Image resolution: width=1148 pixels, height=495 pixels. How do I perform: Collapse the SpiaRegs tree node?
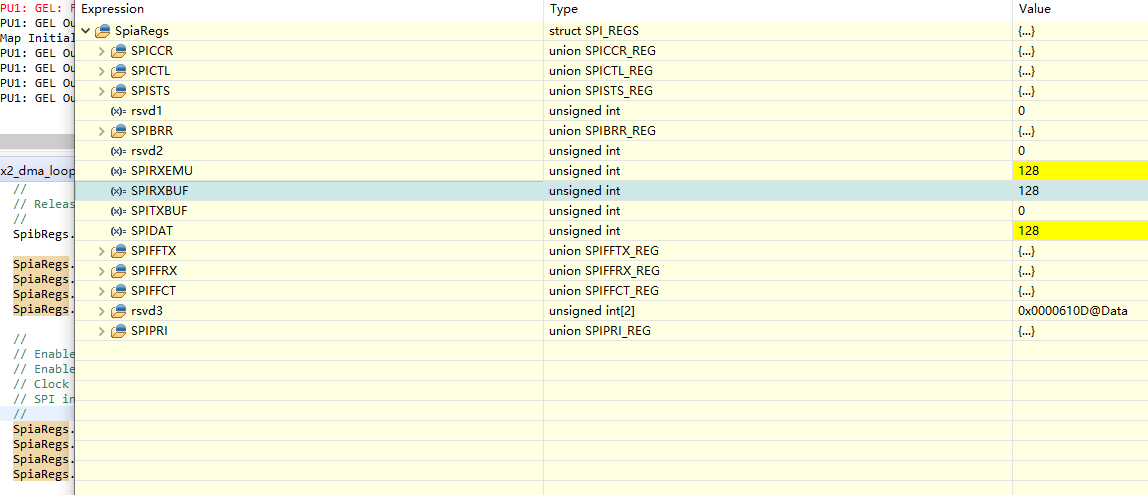pyautogui.click(x=86, y=31)
